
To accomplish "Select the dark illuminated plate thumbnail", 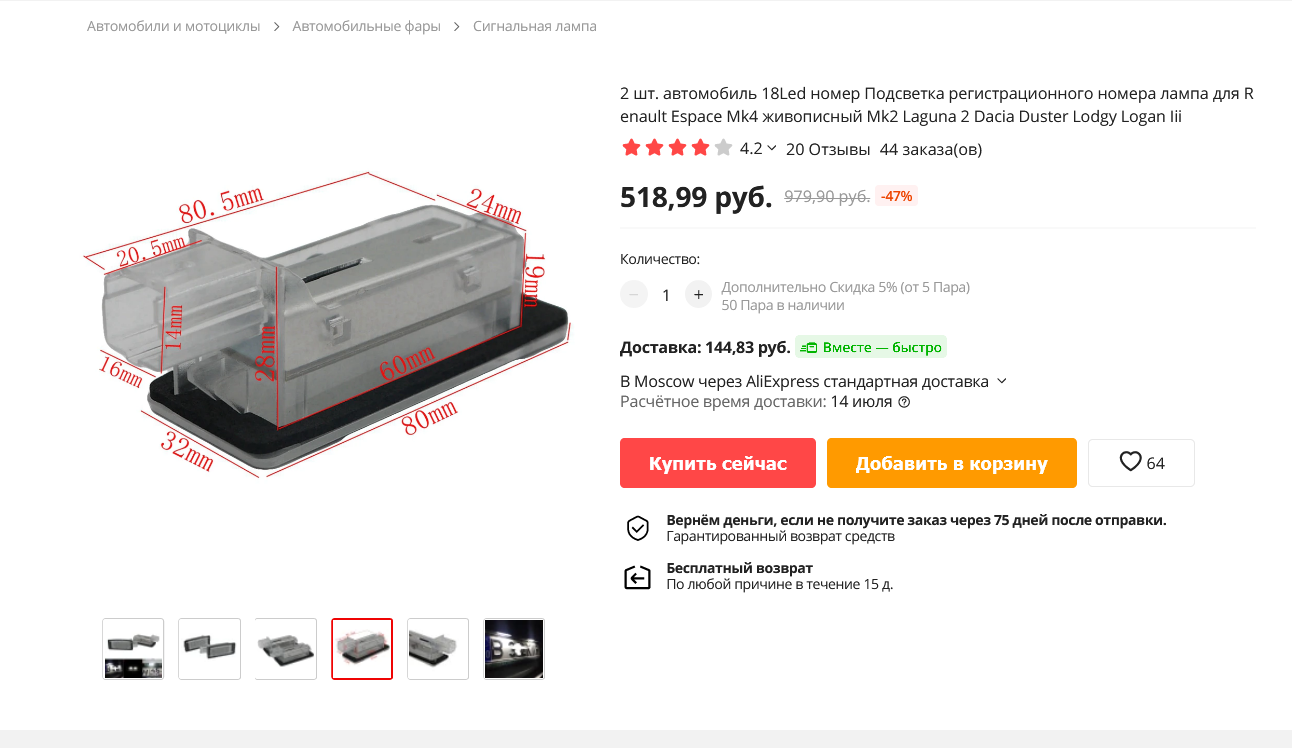I will [514, 649].
